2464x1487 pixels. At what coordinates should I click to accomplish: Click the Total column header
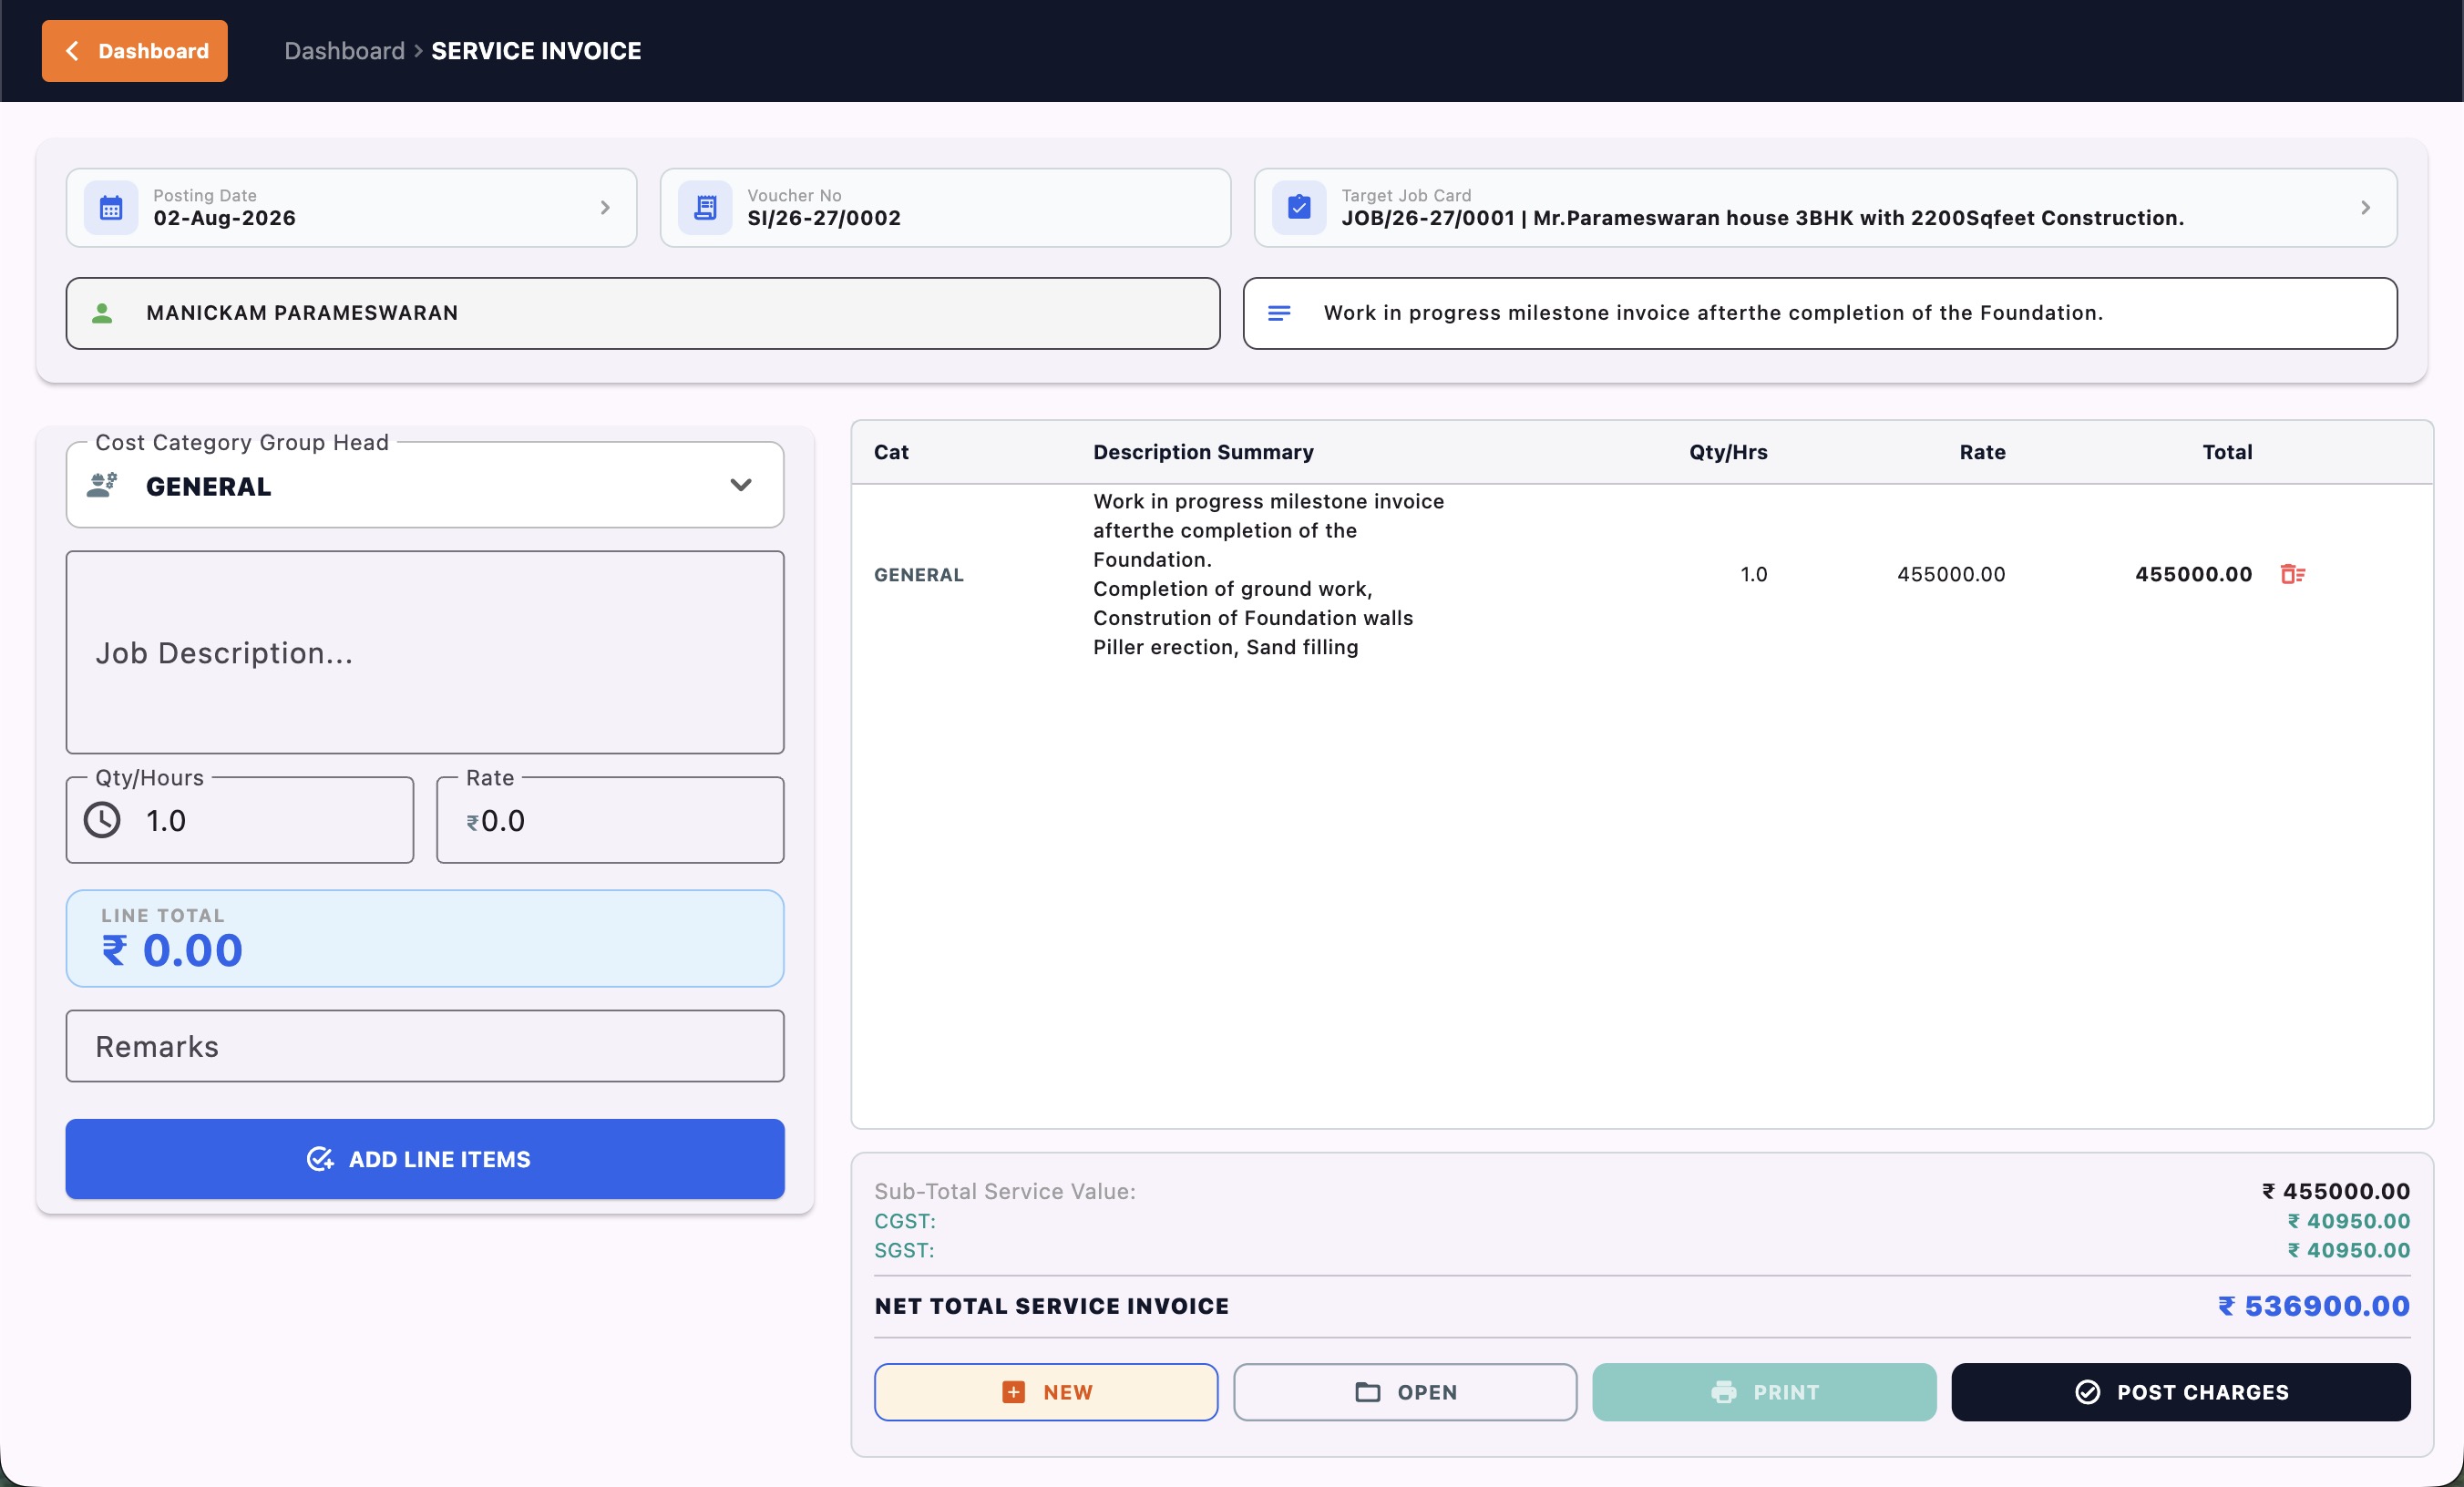pos(2227,452)
